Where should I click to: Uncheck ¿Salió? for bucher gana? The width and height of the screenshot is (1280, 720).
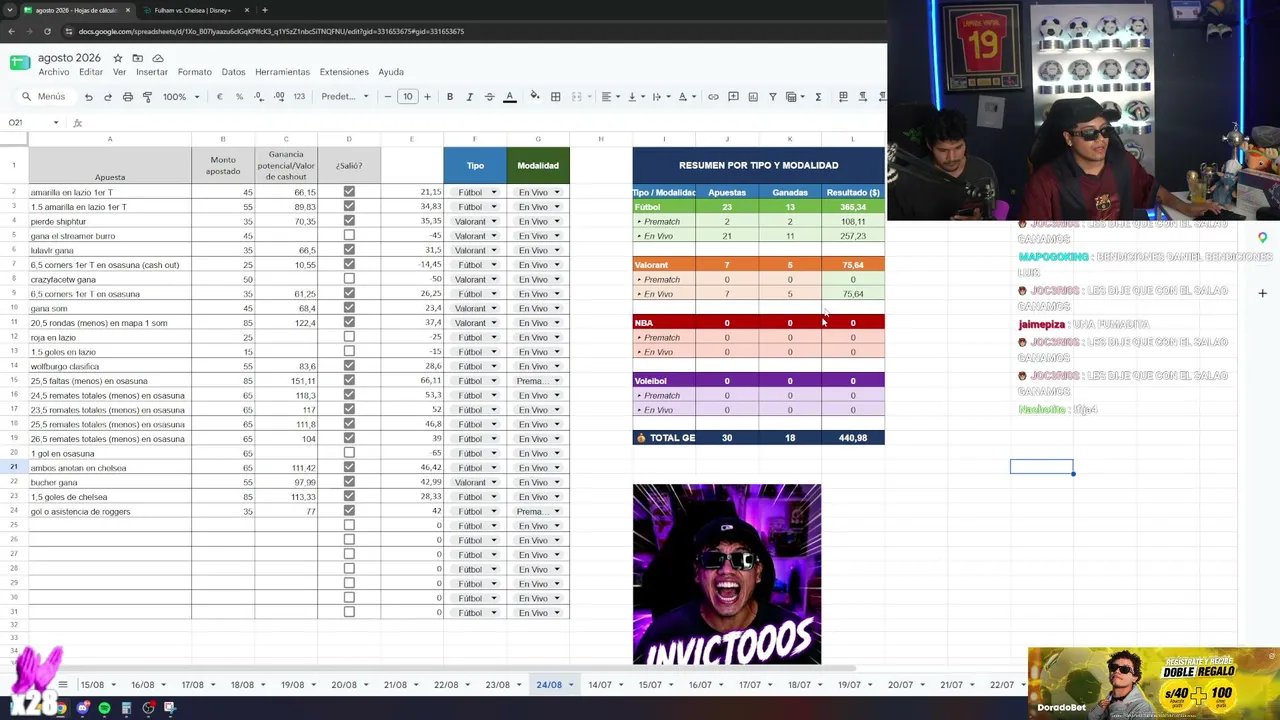click(x=349, y=482)
